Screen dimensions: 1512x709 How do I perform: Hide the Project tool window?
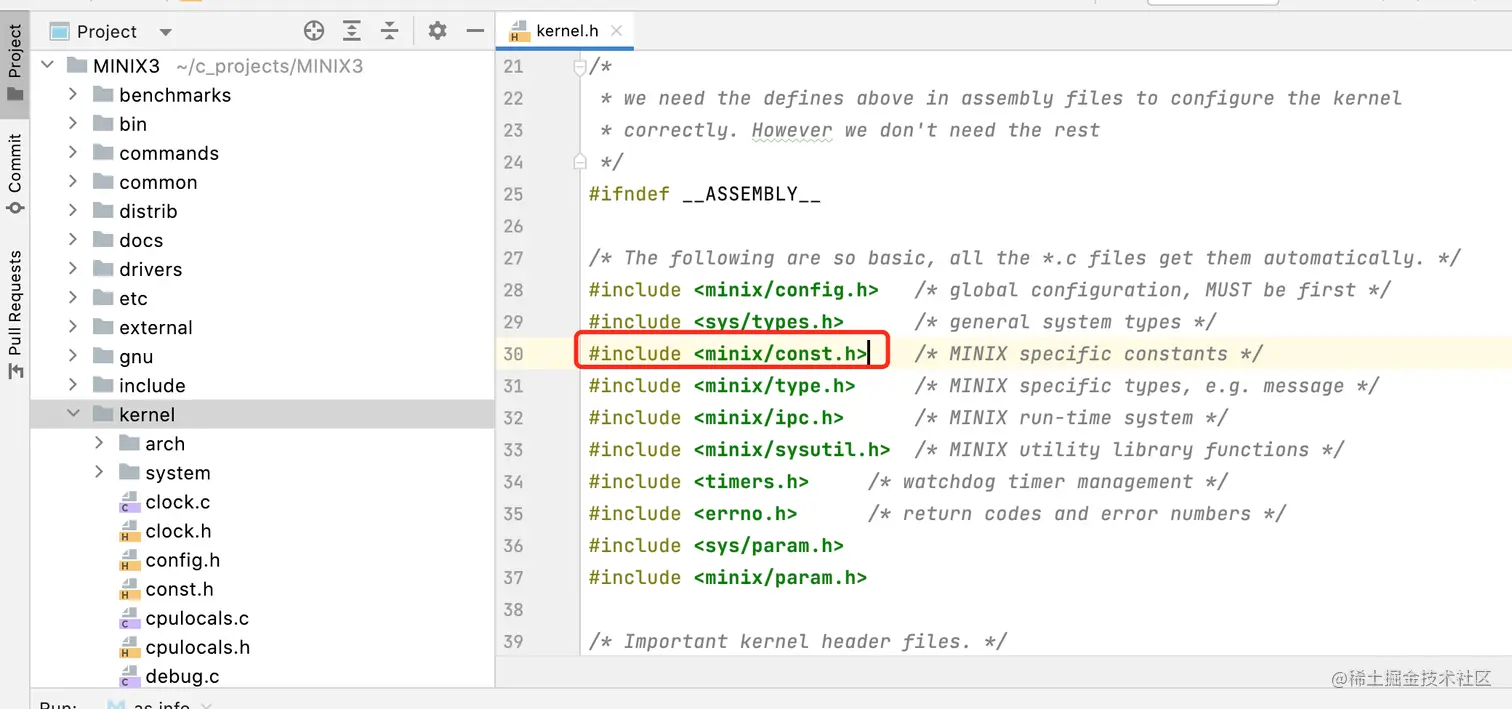(475, 31)
